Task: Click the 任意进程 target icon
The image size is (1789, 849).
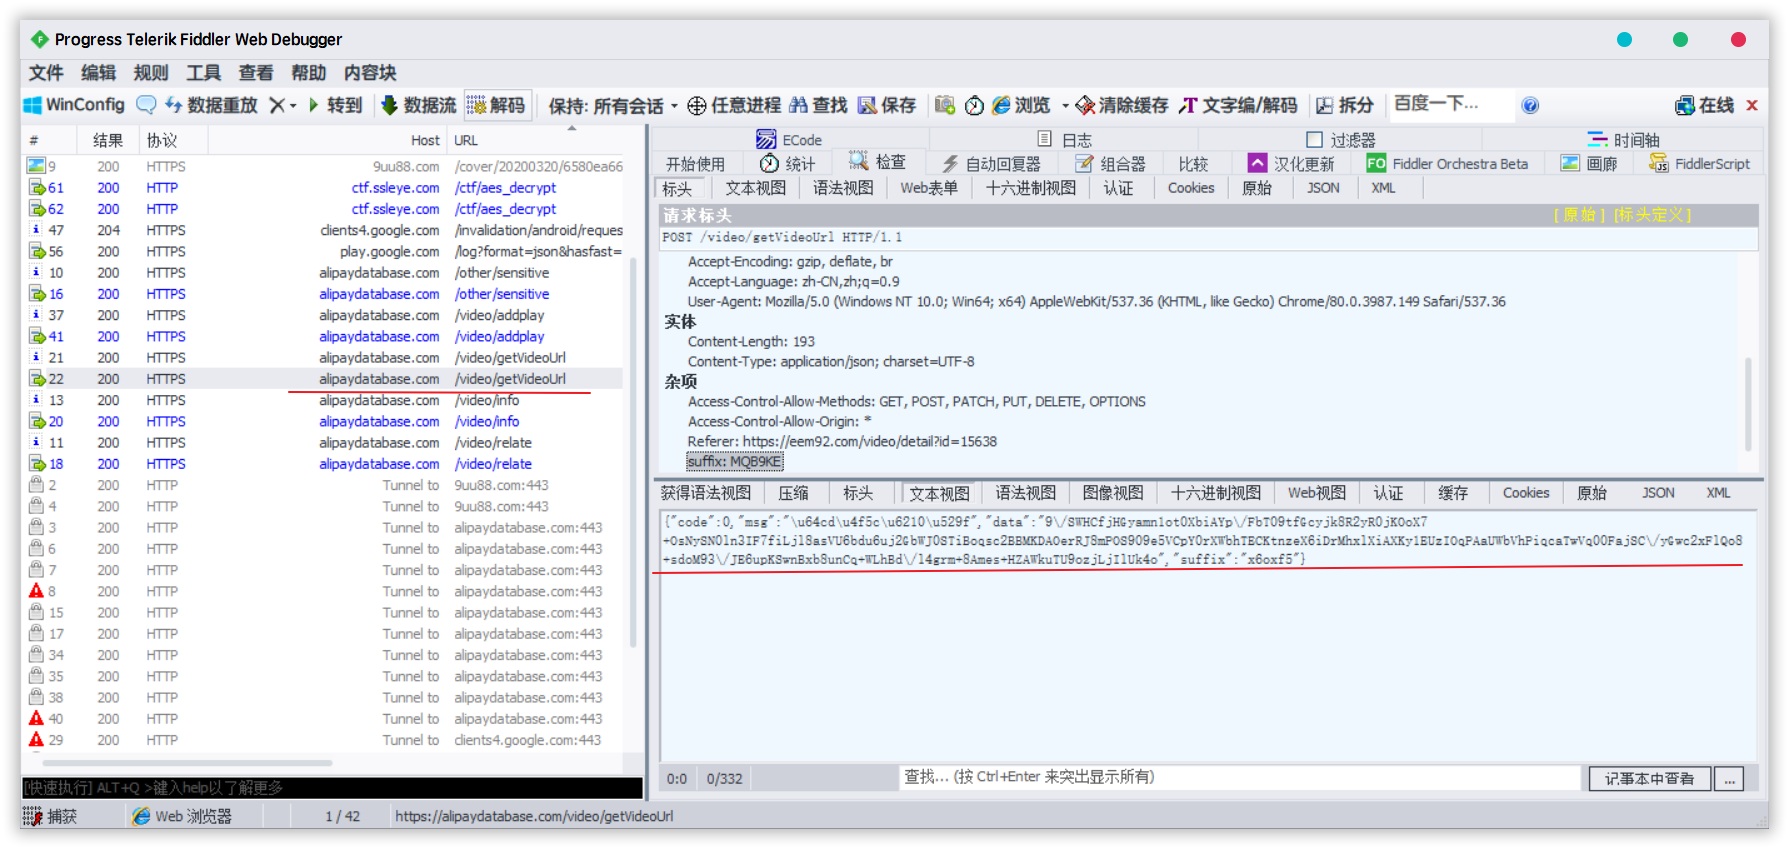Action: coord(734,105)
